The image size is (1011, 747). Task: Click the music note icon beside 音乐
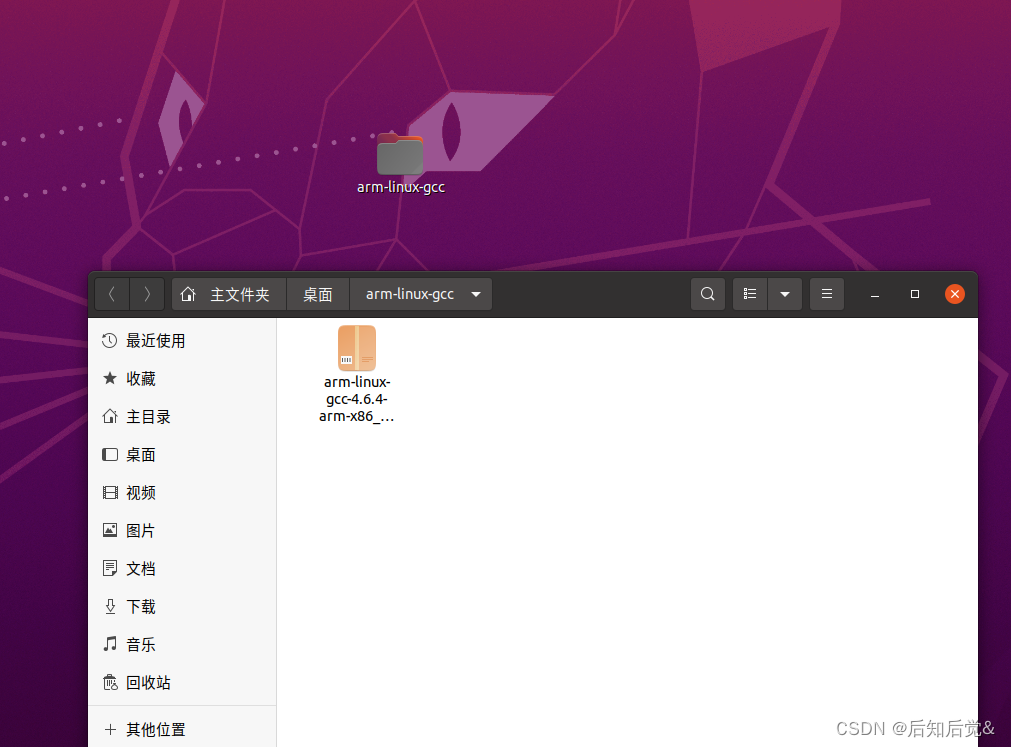[110, 644]
